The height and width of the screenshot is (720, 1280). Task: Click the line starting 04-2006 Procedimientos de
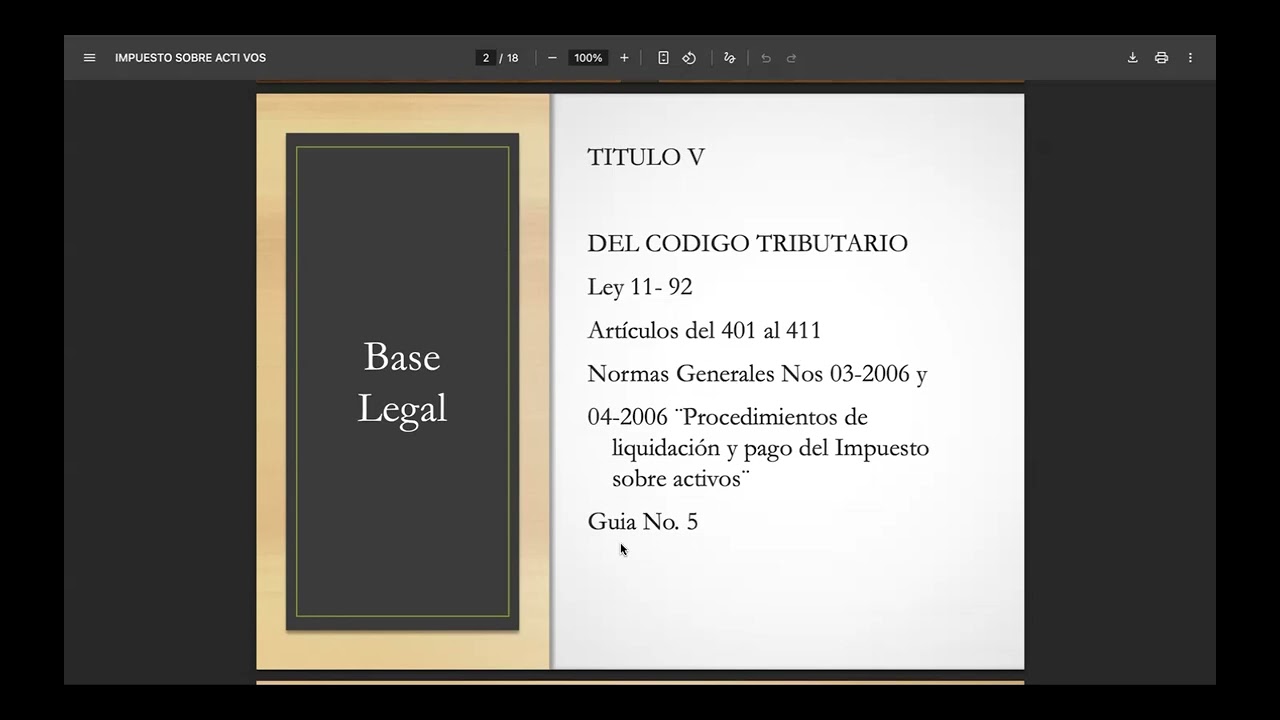[x=727, y=417]
